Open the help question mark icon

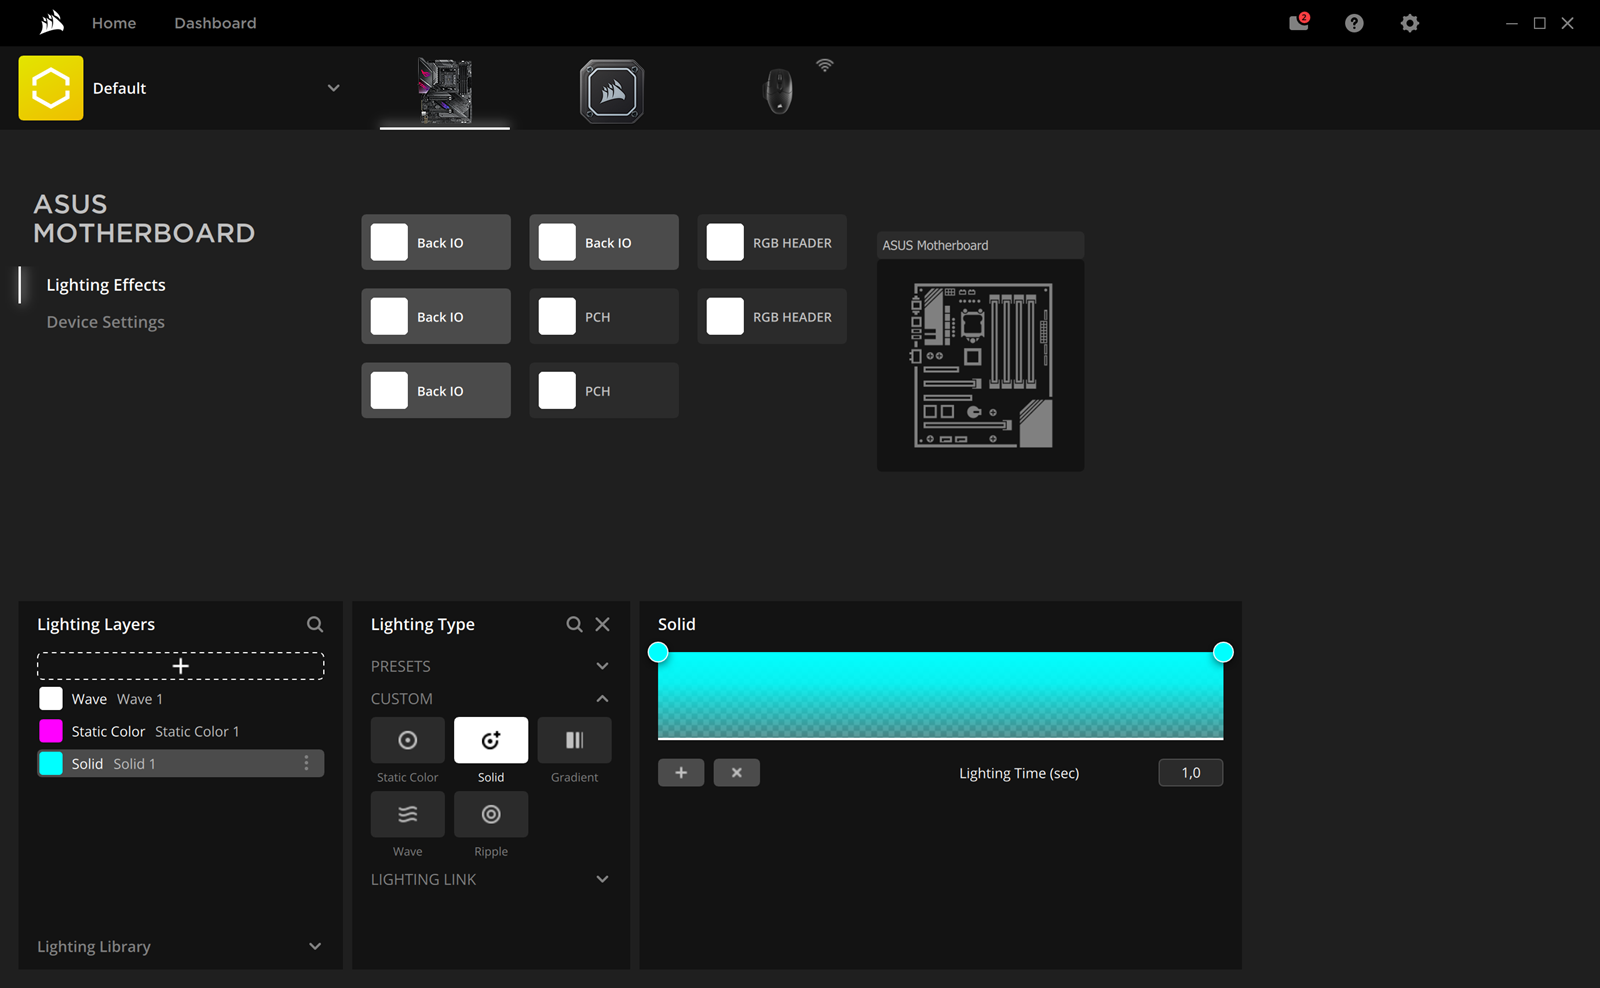pyautogui.click(x=1354, y=23)
